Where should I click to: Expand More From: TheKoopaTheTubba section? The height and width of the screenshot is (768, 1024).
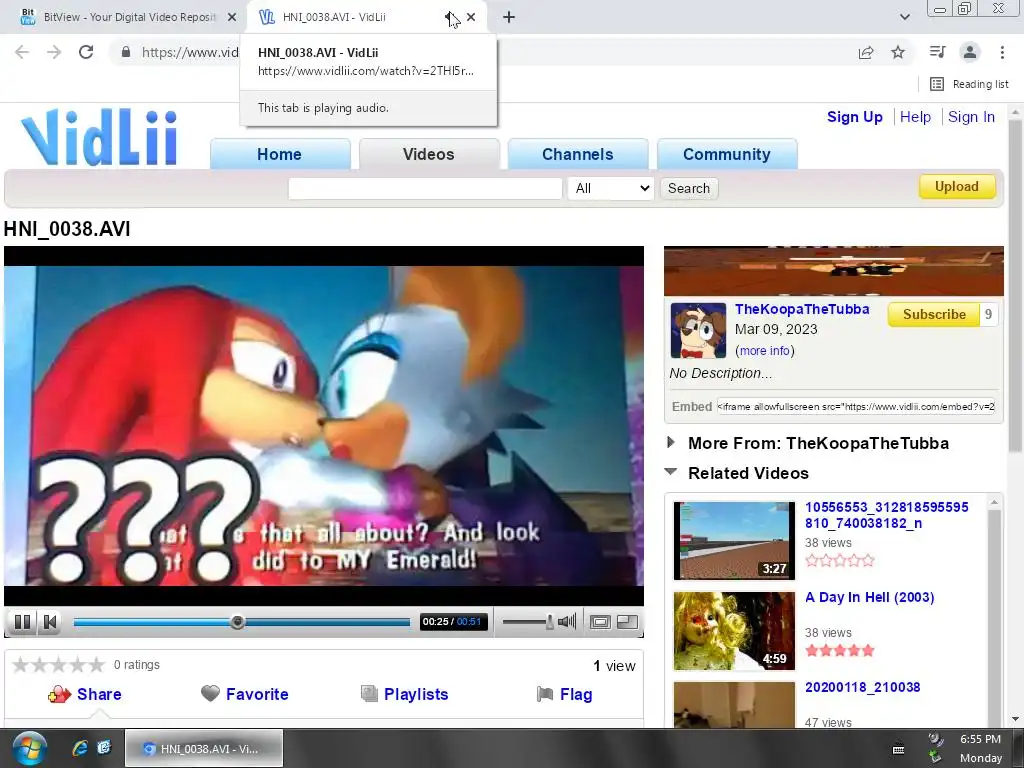[670, 442]
